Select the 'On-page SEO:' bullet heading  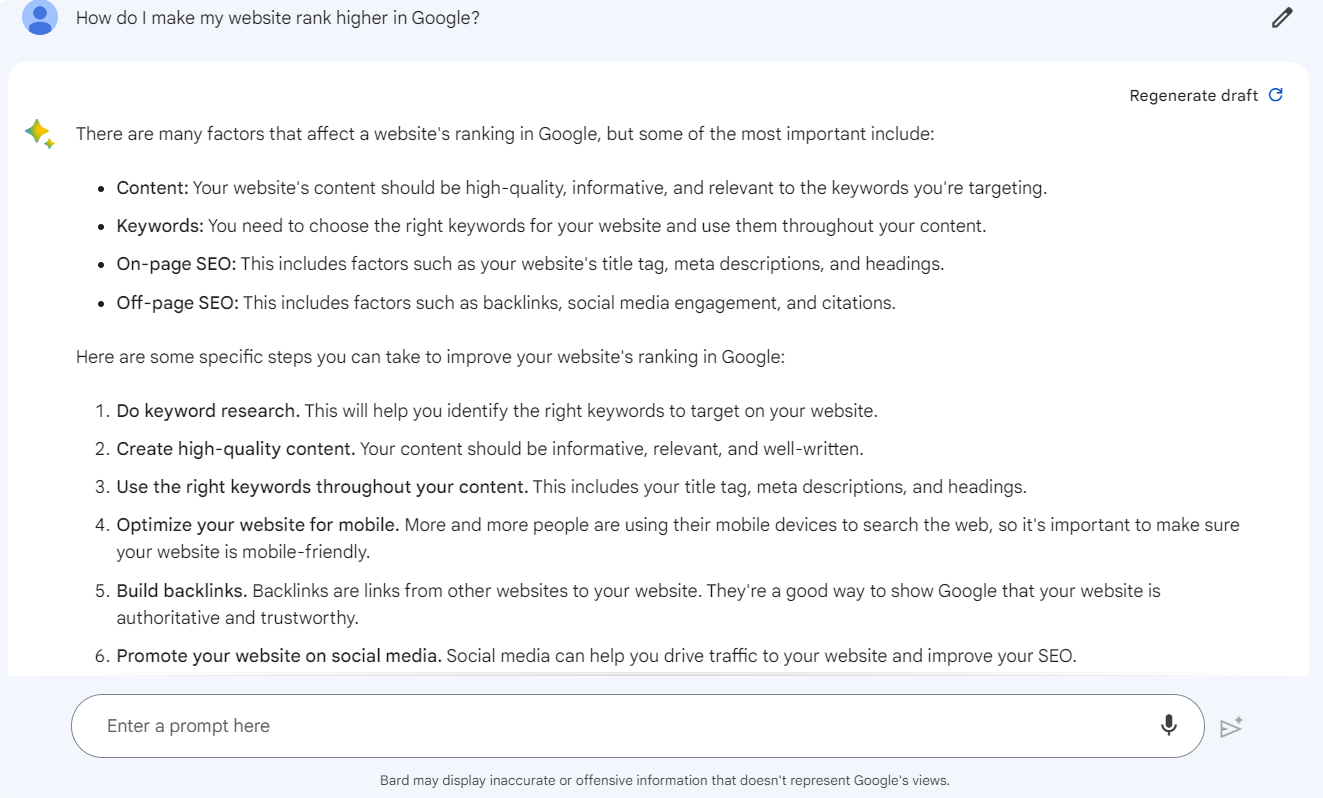[176, 264]
